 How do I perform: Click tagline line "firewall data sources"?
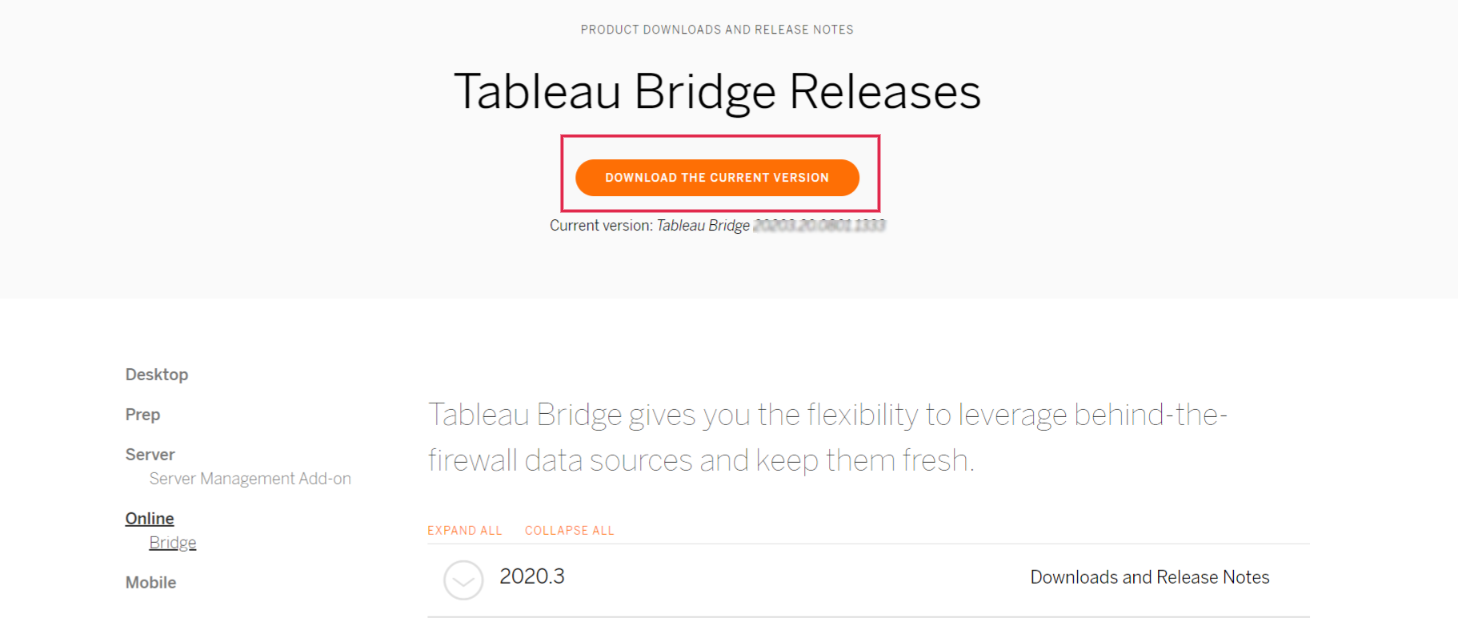(x=700, y=460)
